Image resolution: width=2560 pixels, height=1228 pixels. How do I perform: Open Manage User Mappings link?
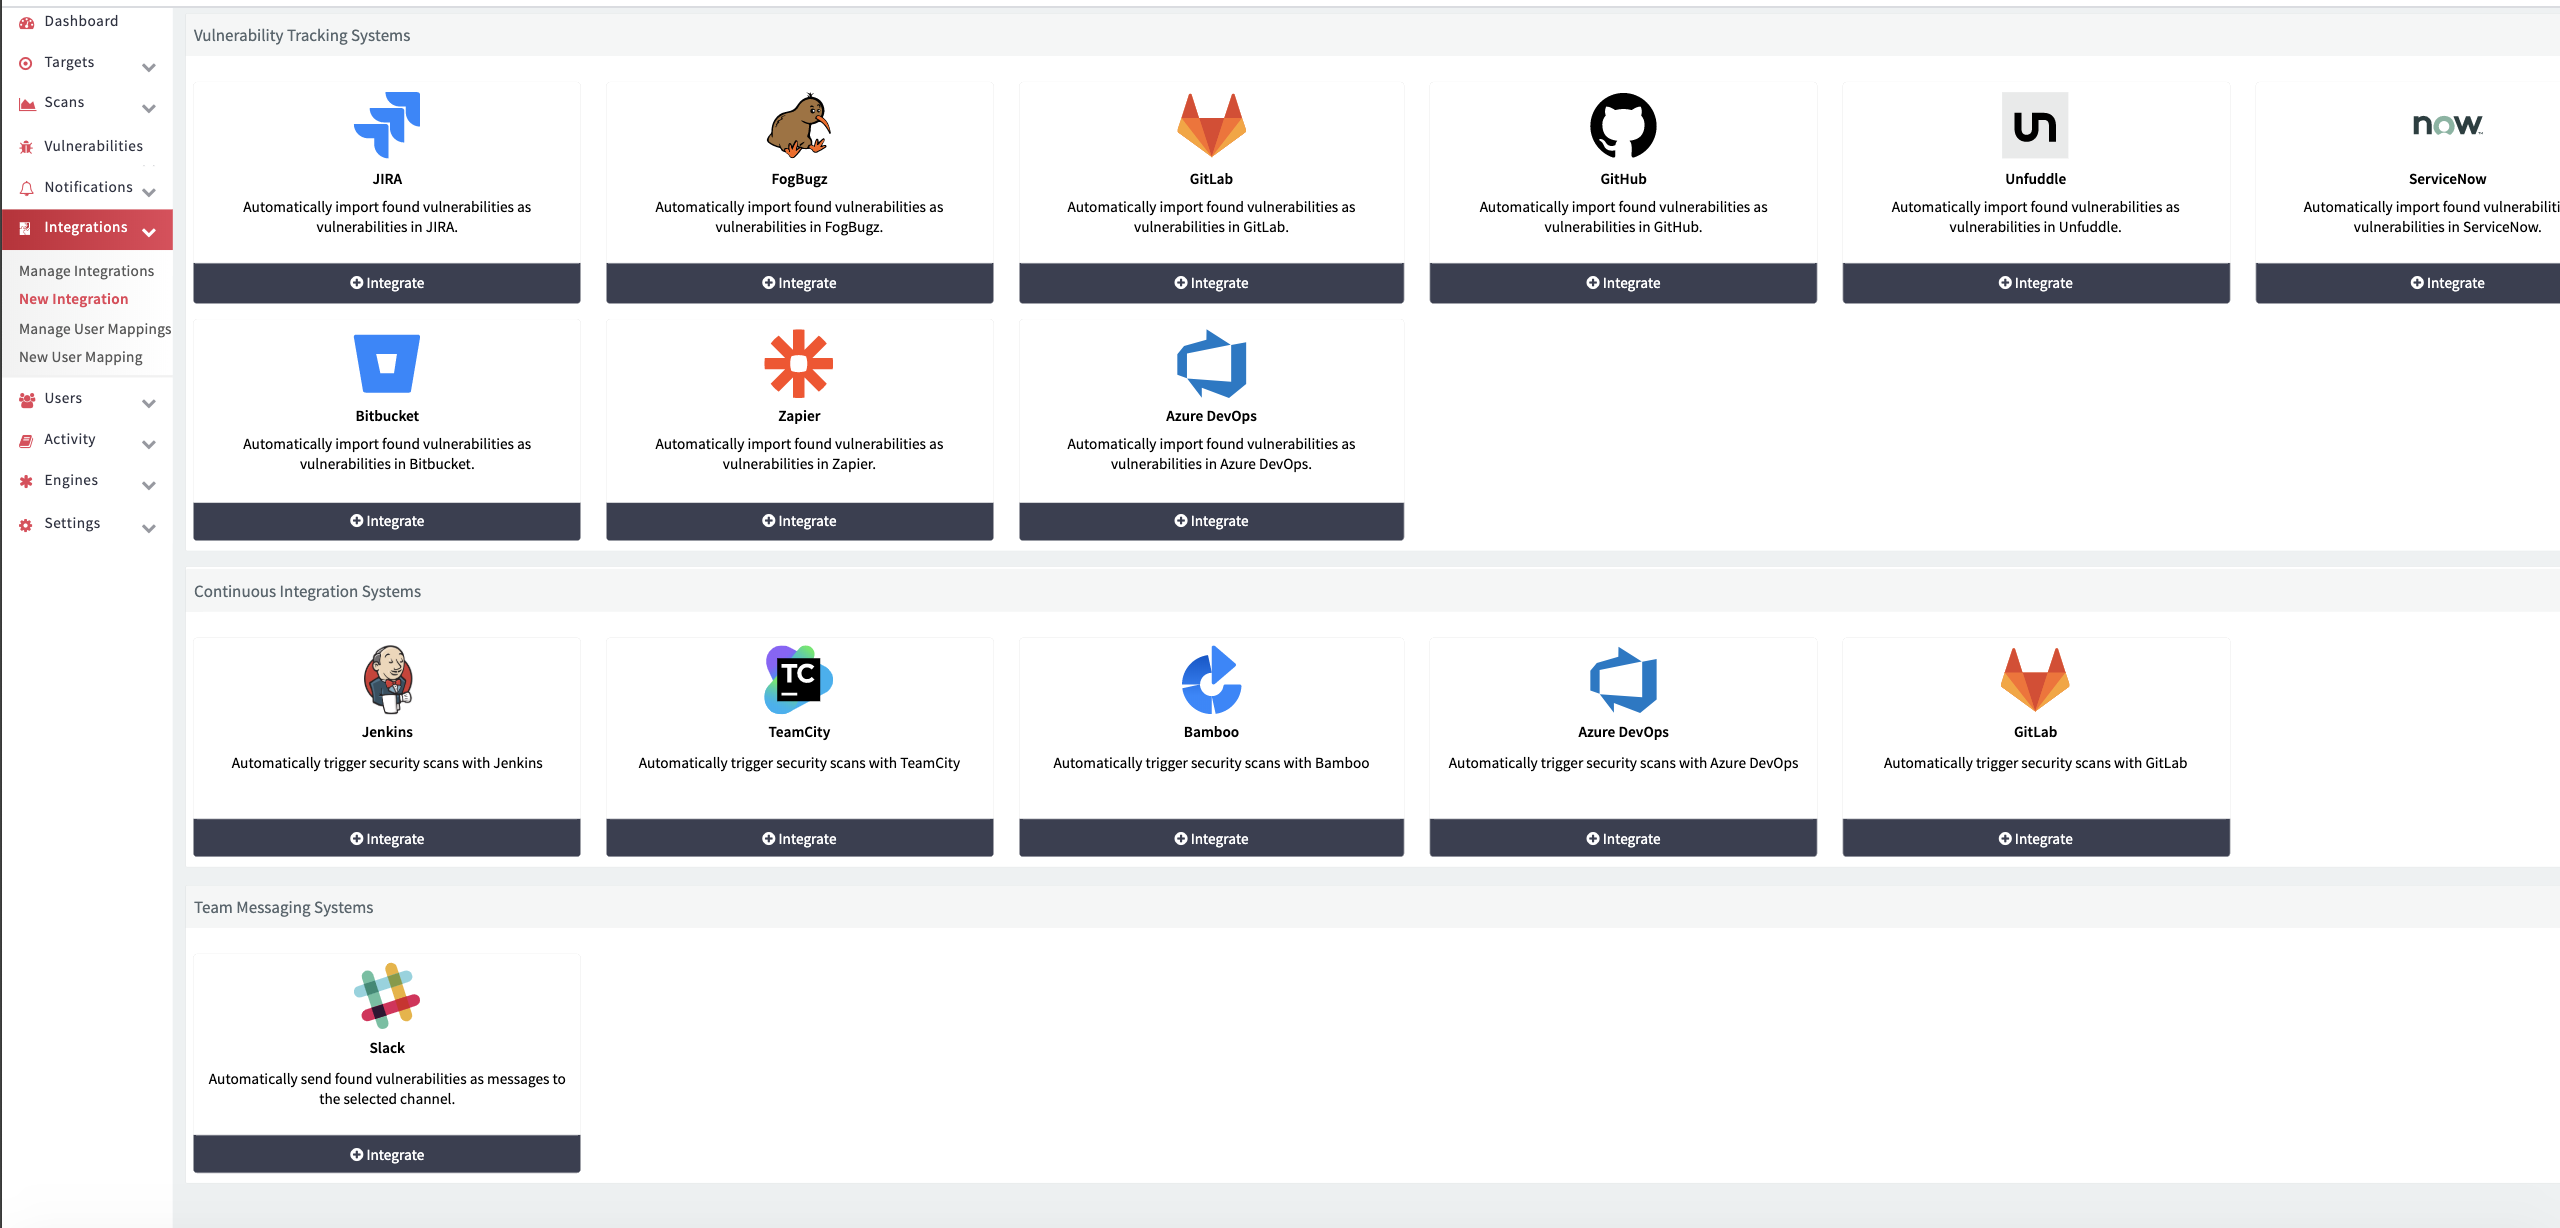tap(95, 329)
